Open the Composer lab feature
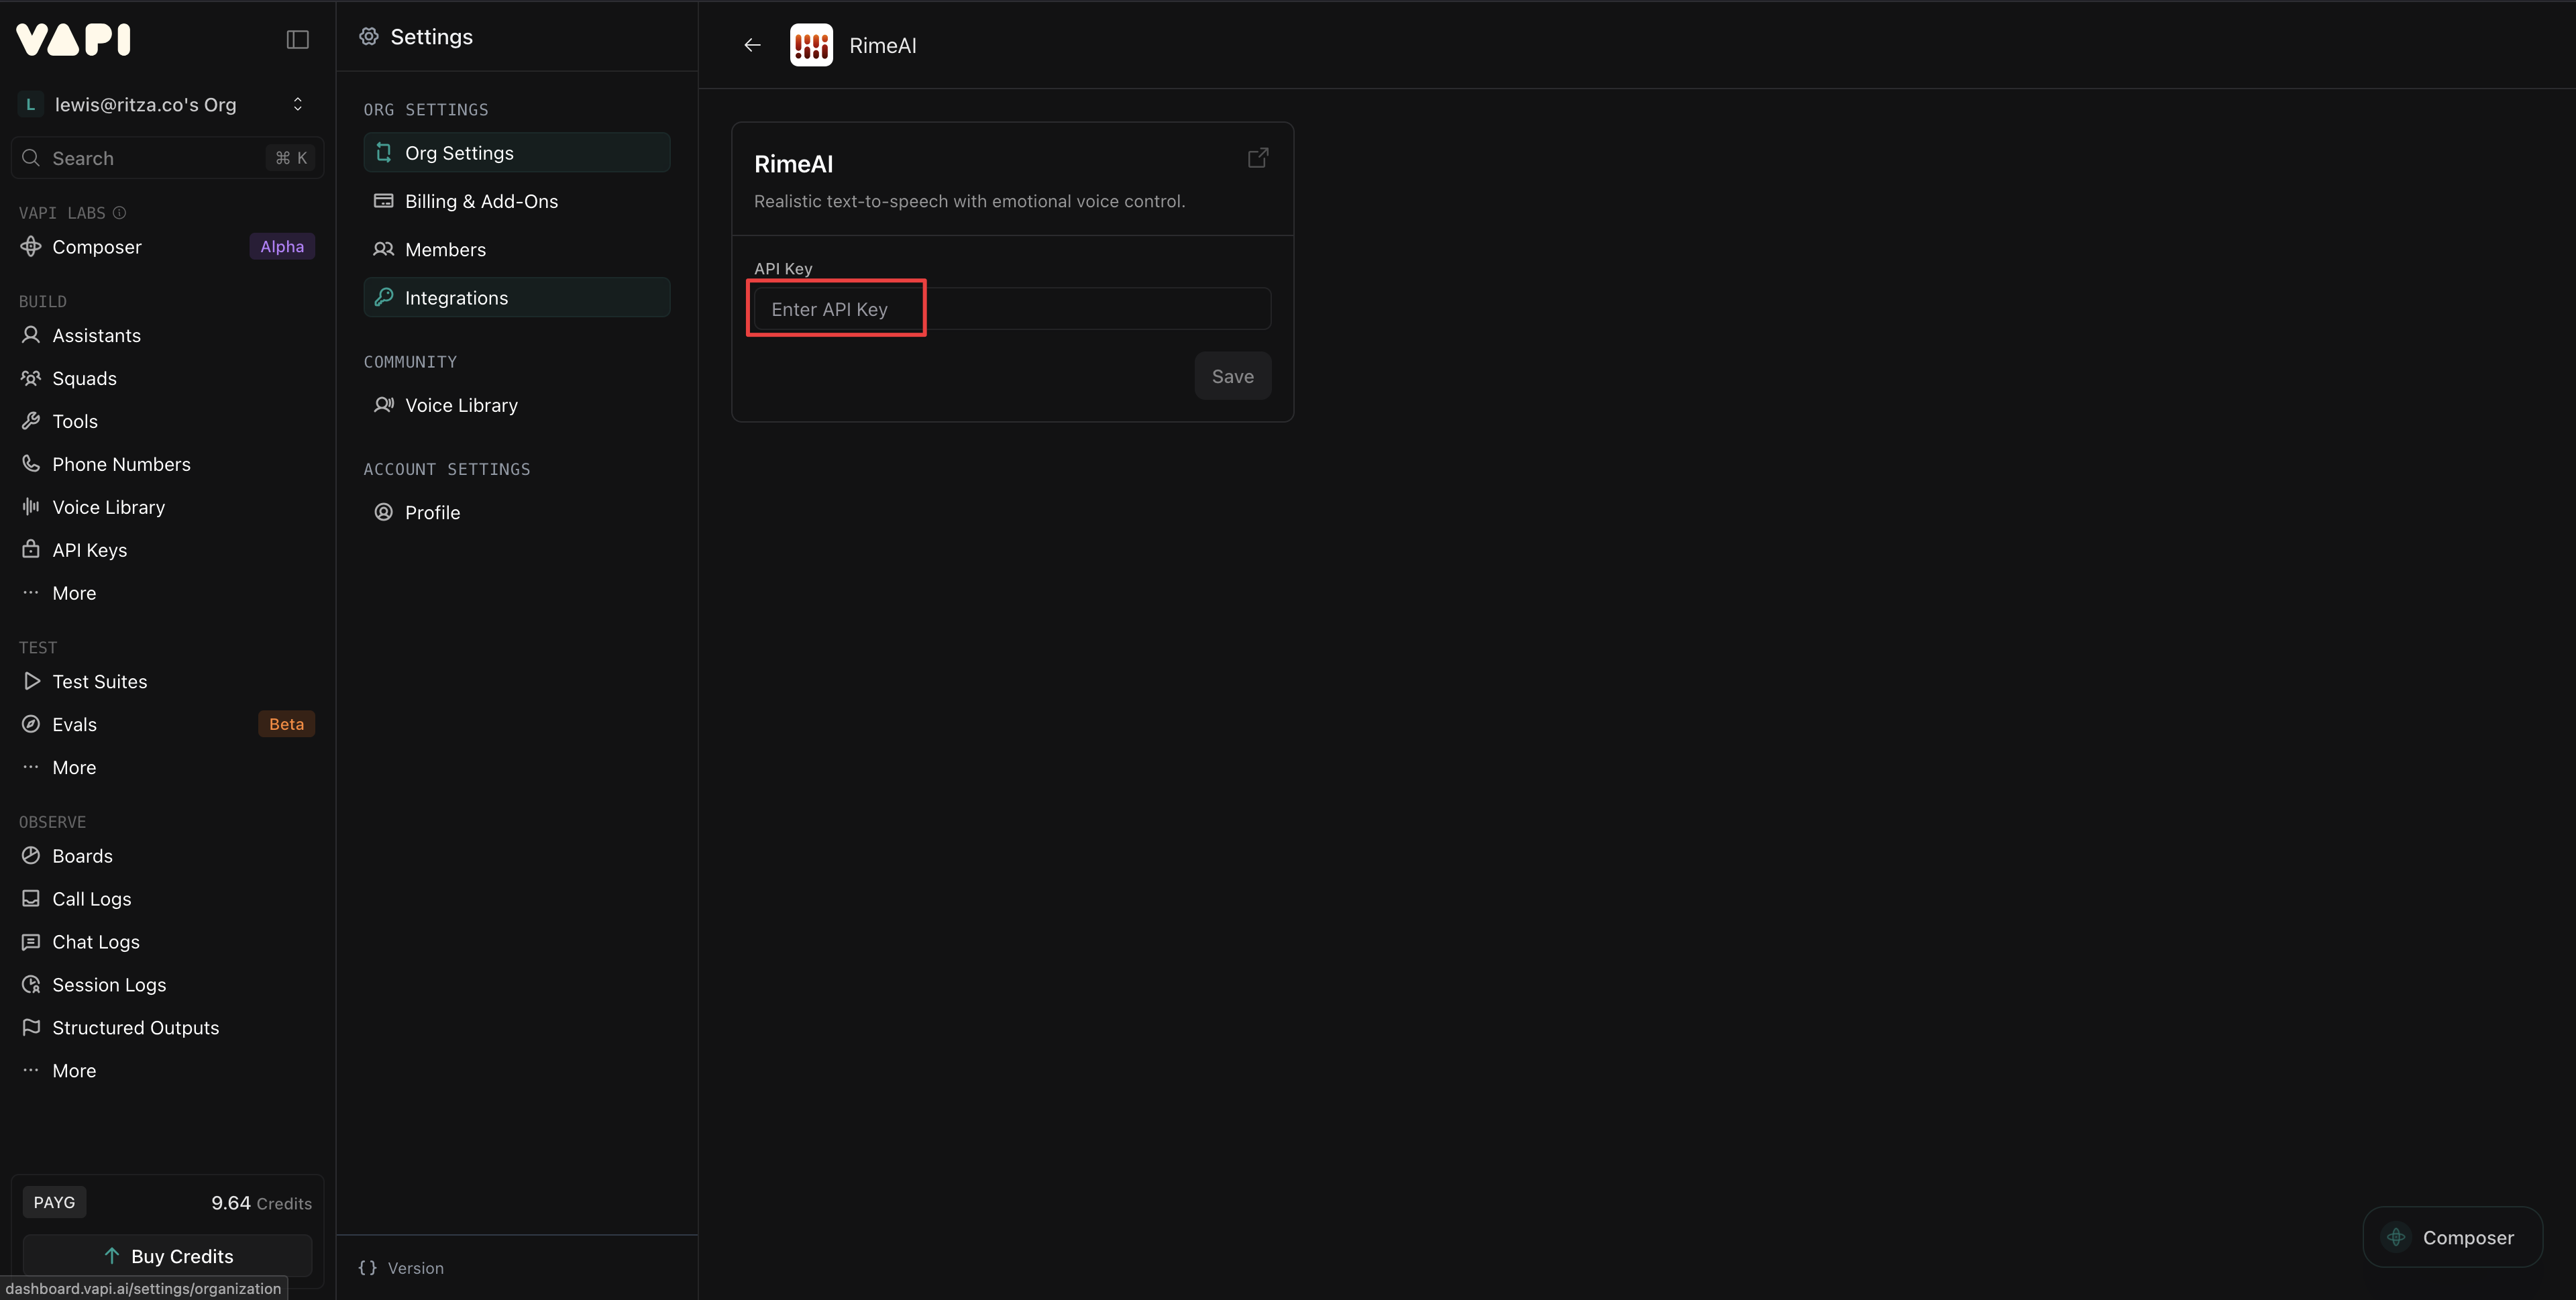 pos(96,246)
